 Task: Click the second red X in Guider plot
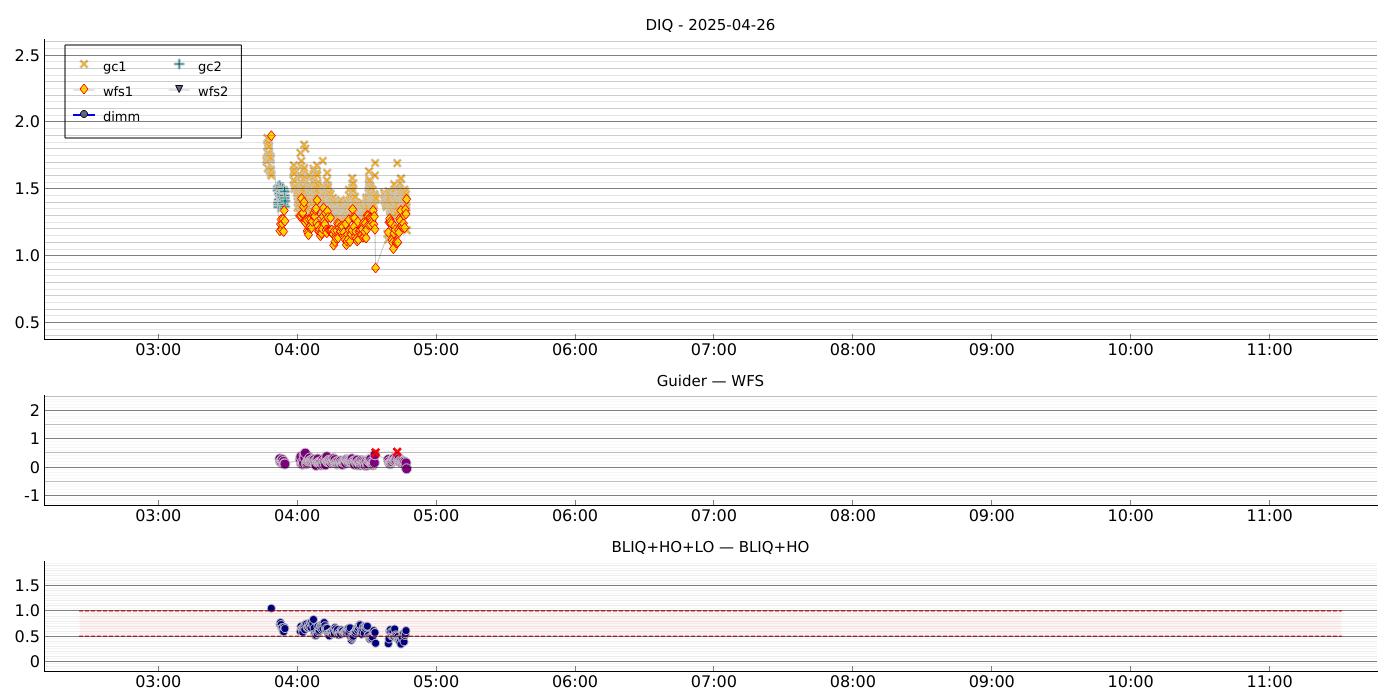coord(397,452)
